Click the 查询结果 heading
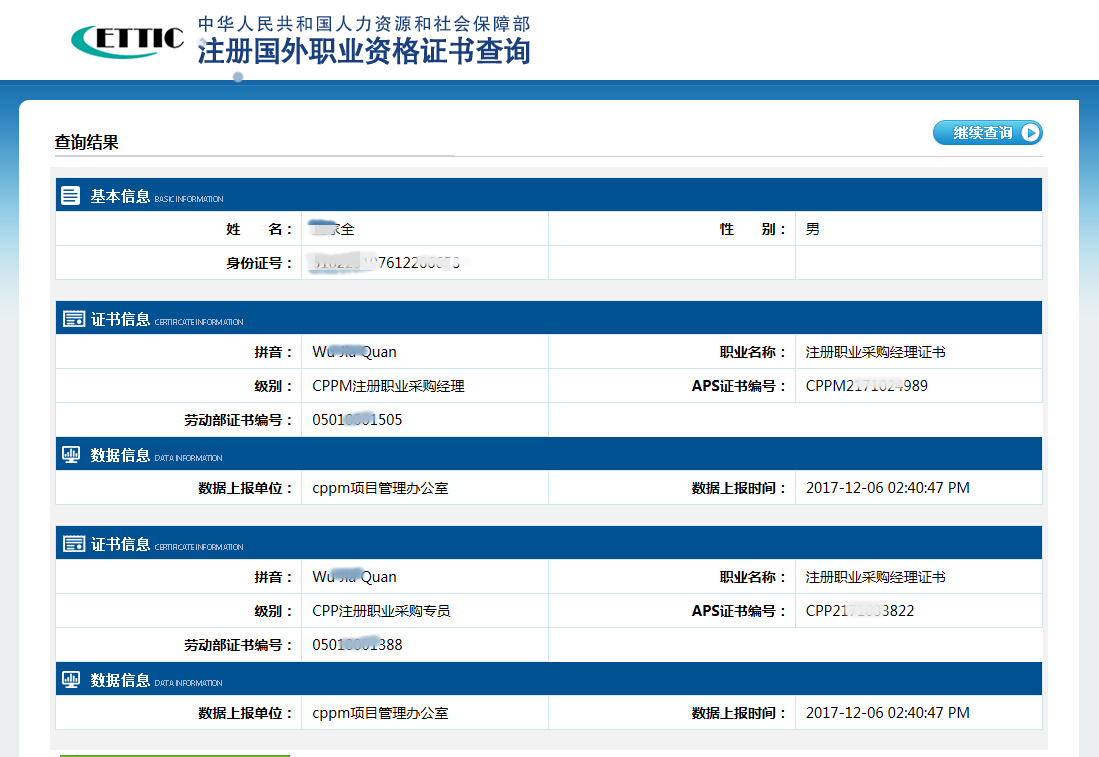Viewport: 1099px width, 757px height. tap(87, 143)
